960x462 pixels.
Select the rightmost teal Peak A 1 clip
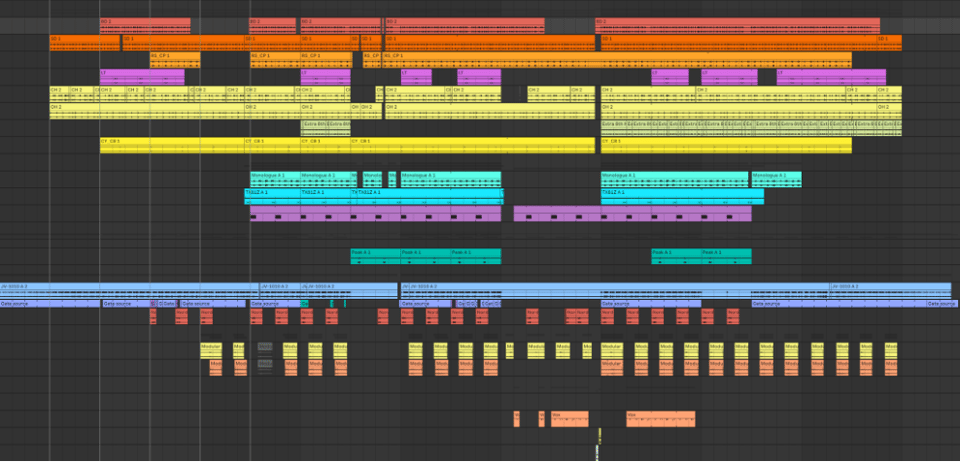click(726, 256)
